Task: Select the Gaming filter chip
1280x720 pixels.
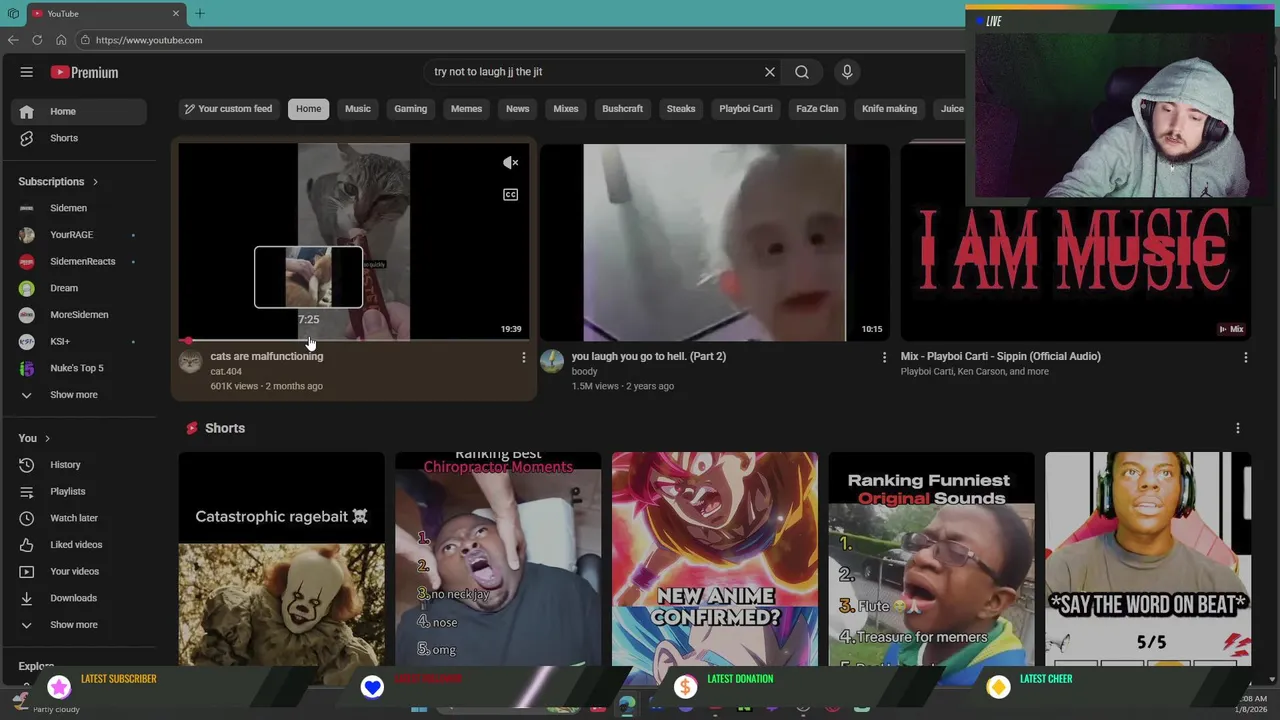Action: point(410,109)
